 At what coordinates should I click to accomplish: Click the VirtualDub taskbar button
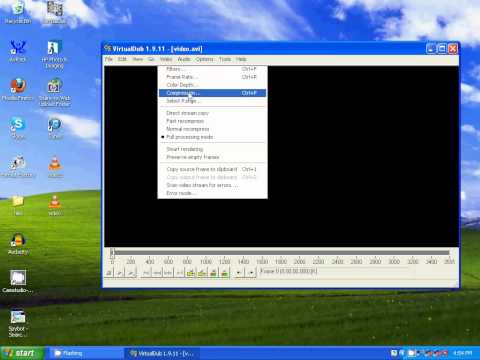coord(163,353)
